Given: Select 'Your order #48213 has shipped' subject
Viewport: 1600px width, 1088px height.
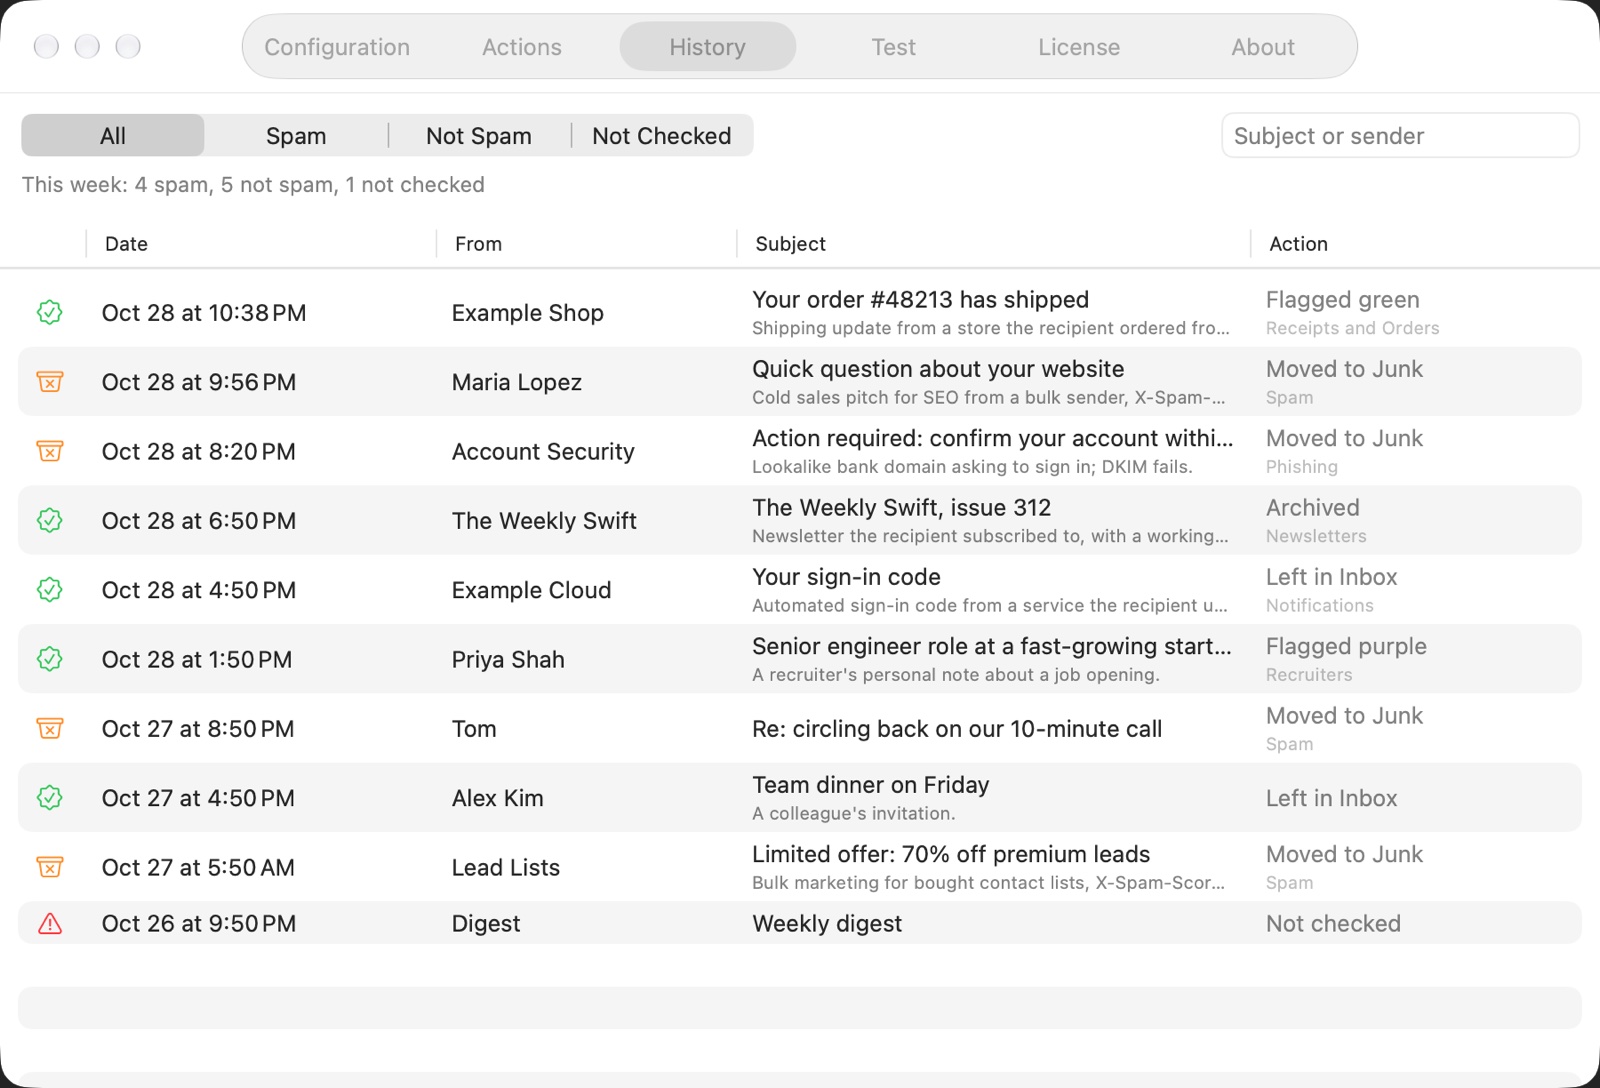Looking at the screenshot, I should 921,300.
